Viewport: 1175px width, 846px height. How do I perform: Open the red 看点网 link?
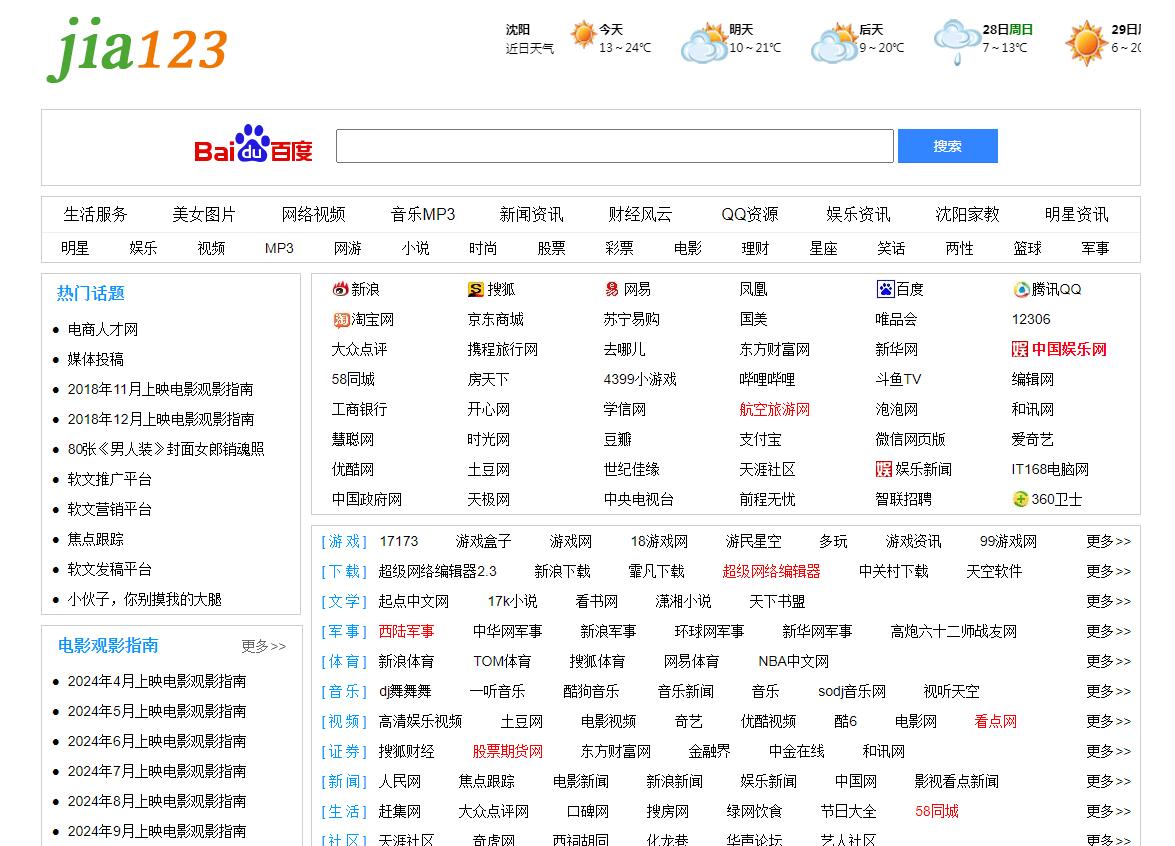tap(995, 721)
